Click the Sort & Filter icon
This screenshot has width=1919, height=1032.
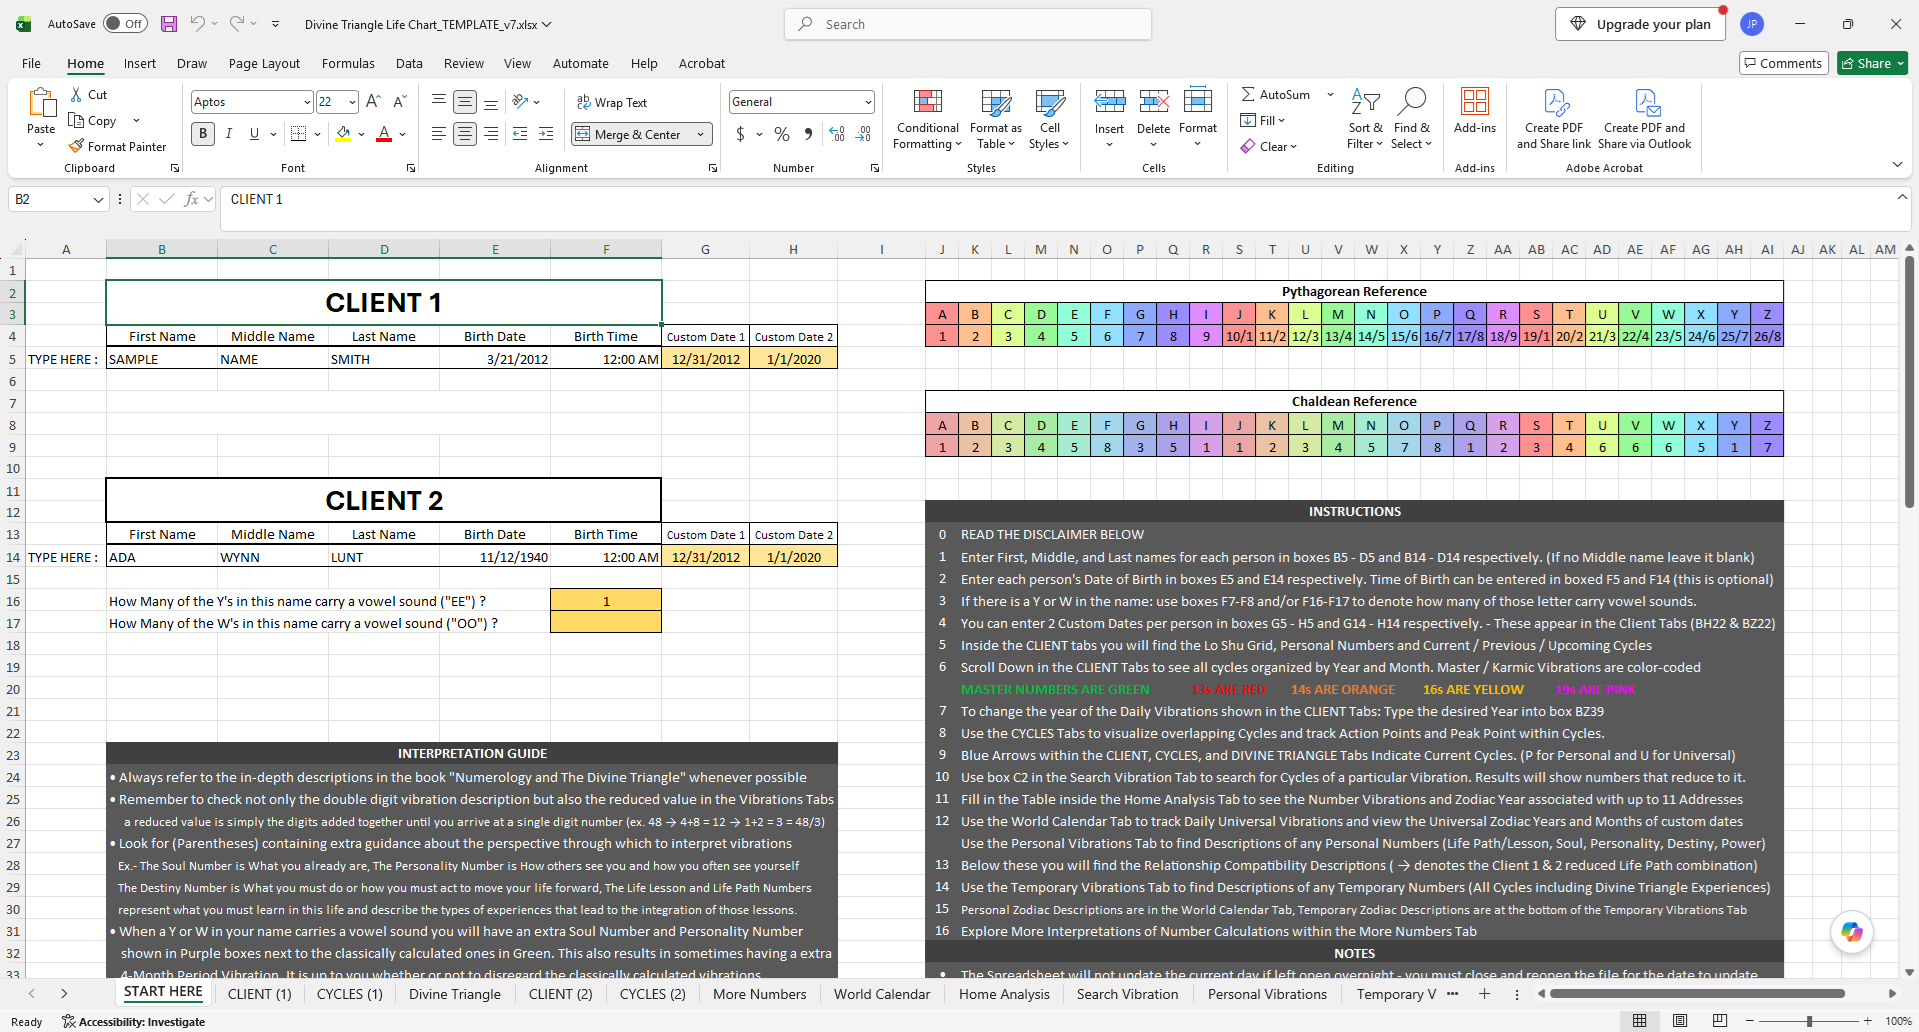pos(1365,101)
